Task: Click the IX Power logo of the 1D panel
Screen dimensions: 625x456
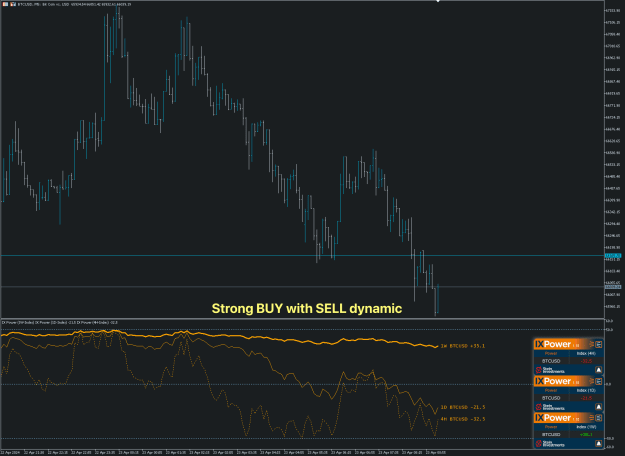Action: click(x=553, y=381)
